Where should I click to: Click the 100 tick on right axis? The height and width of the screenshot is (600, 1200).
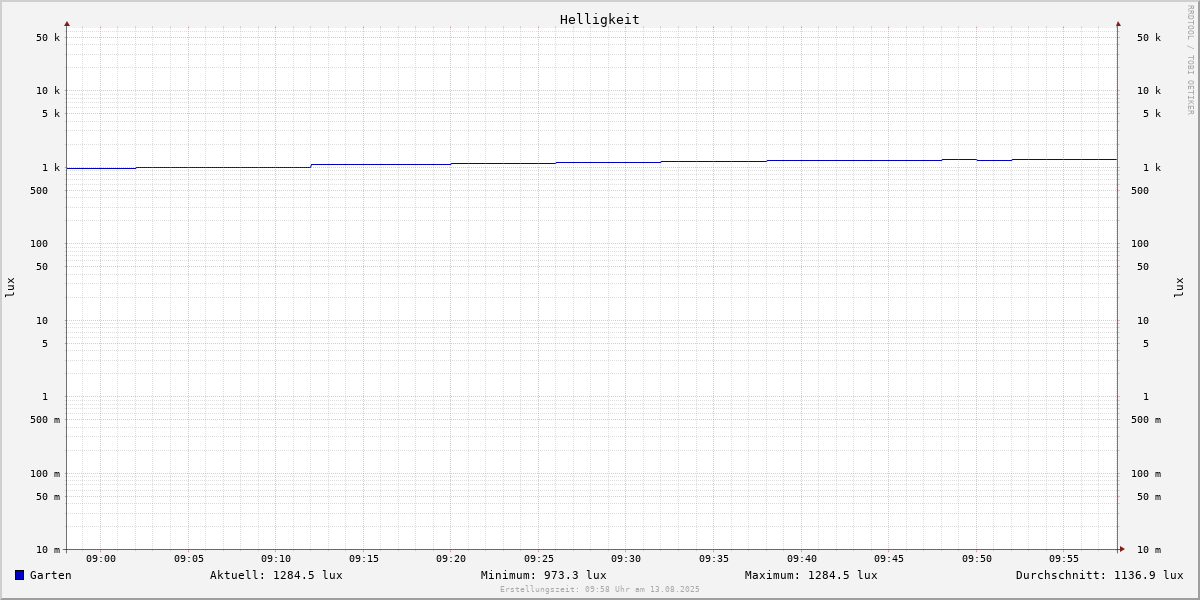(1140, 244)
